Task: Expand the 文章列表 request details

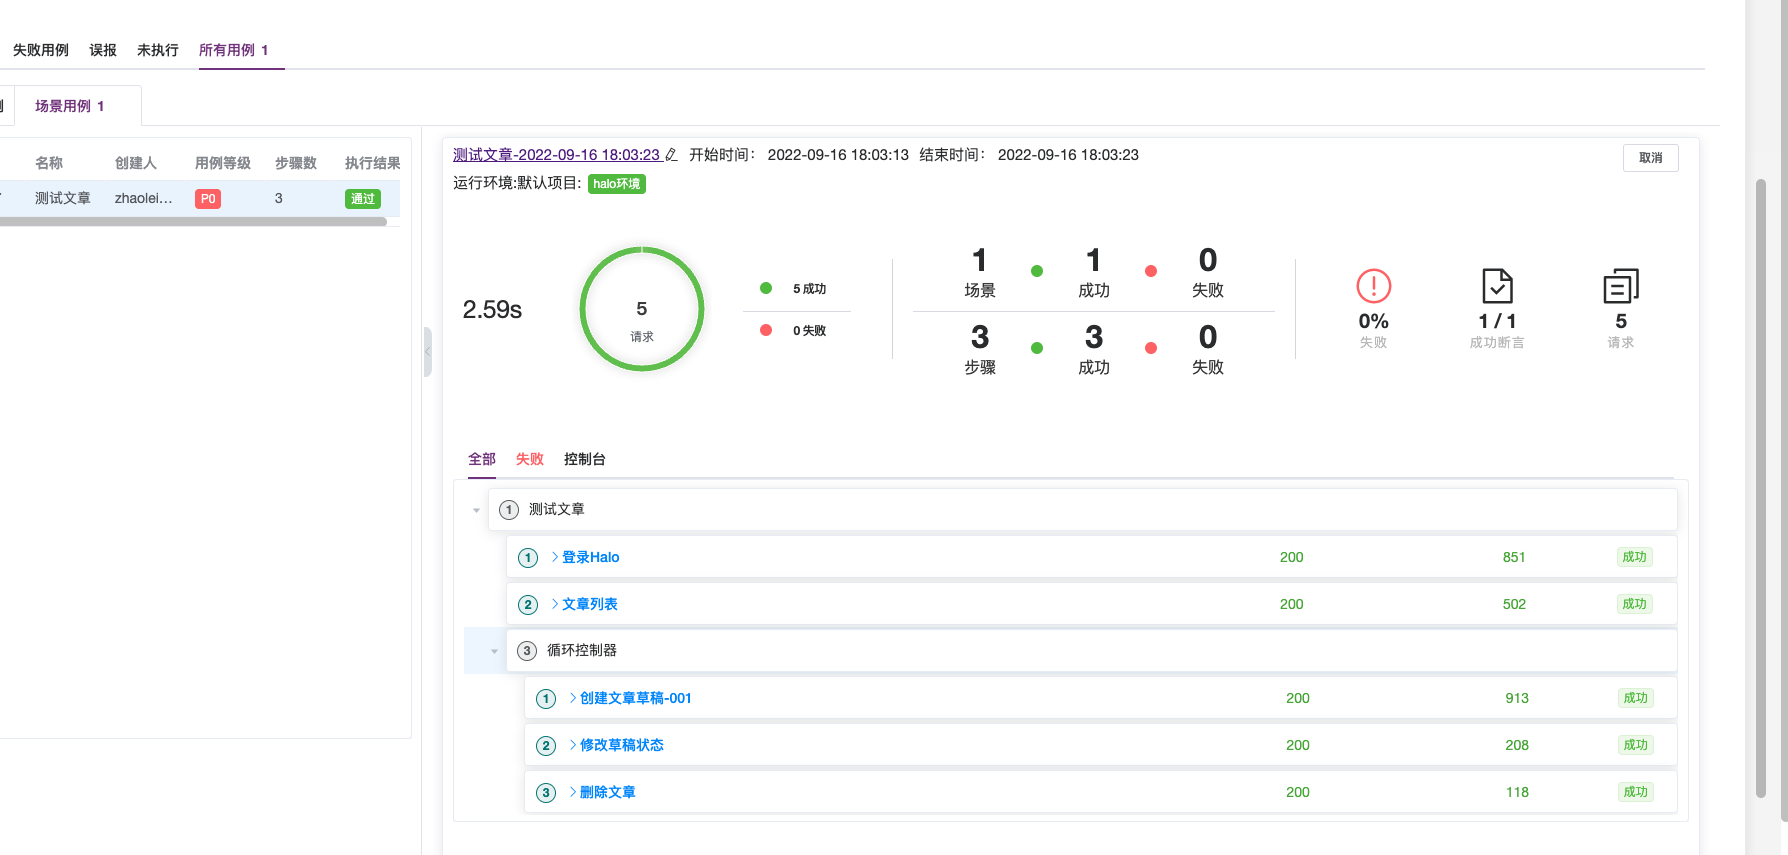Action: click(x=555, y=604)
